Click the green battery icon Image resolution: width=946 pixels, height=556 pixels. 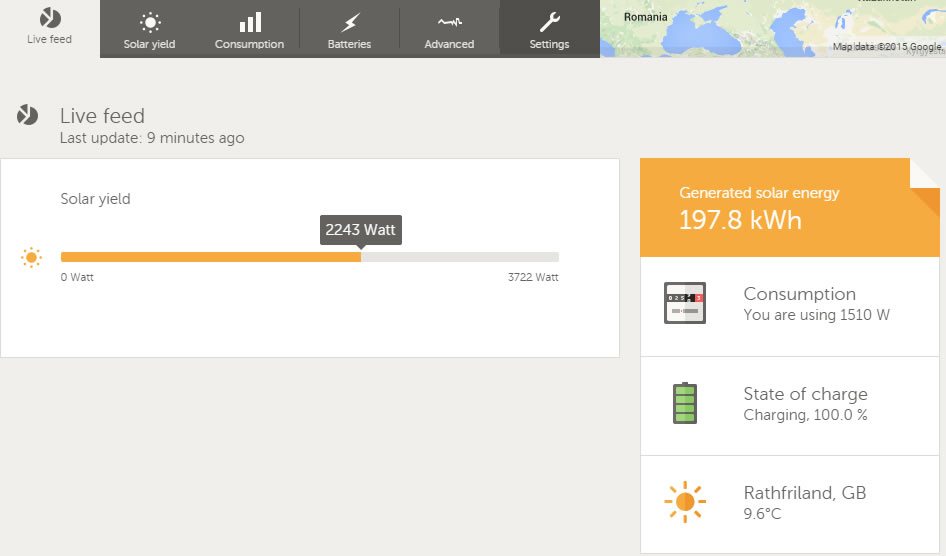tap(685, 403)
